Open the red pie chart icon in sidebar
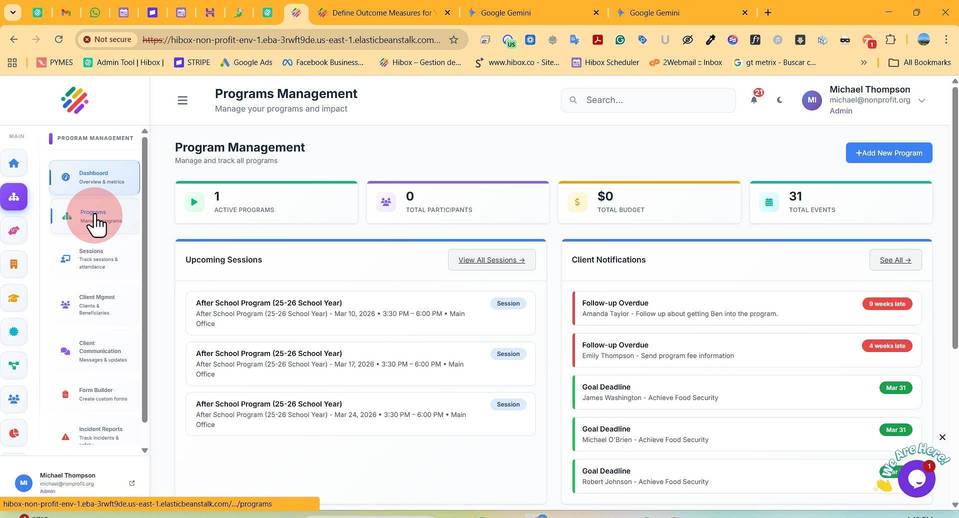Viewport: 959px width, 518px height. click(13, 433)
